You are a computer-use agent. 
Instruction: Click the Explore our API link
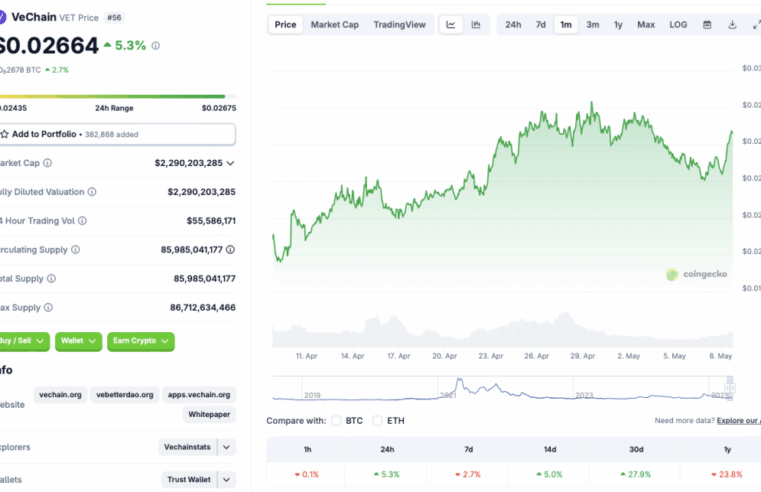click(739, 421)
